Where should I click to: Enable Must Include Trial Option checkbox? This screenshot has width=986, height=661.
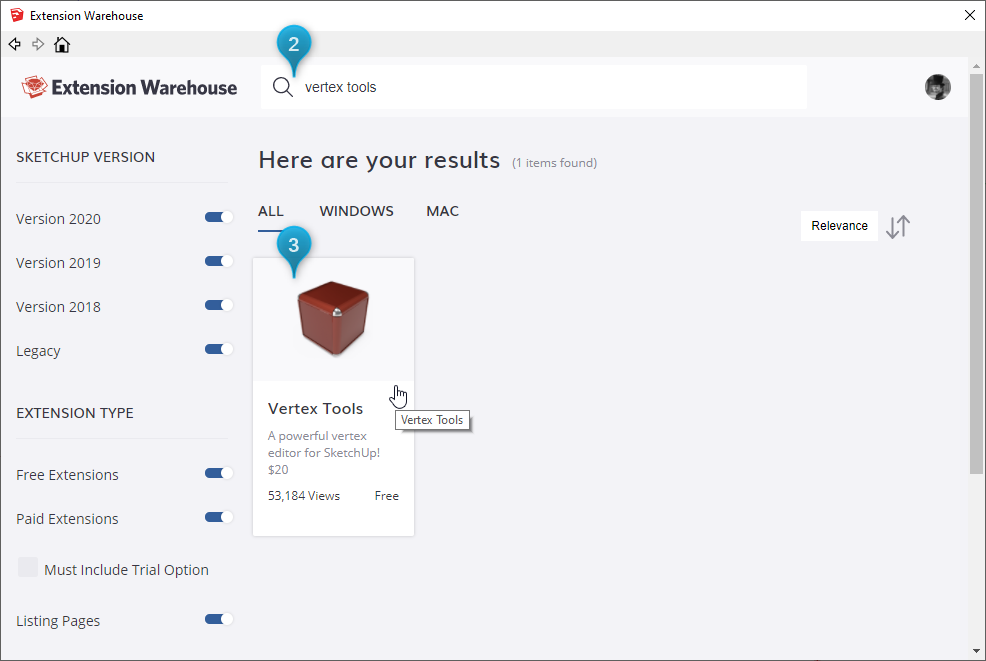point(28,568)
